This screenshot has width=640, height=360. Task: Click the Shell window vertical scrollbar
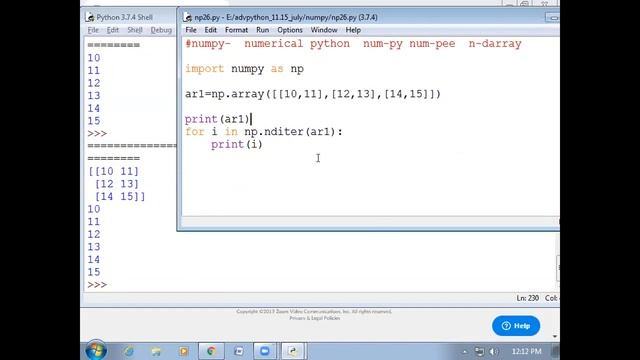point(558,267)
